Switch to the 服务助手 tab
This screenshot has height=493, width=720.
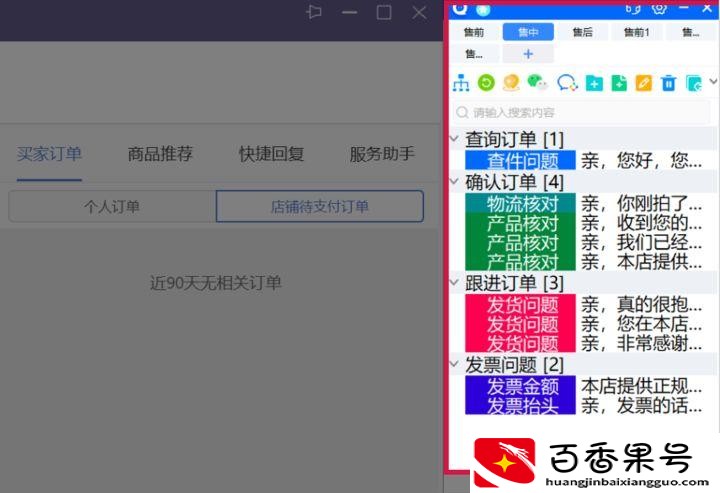(382, 154)
